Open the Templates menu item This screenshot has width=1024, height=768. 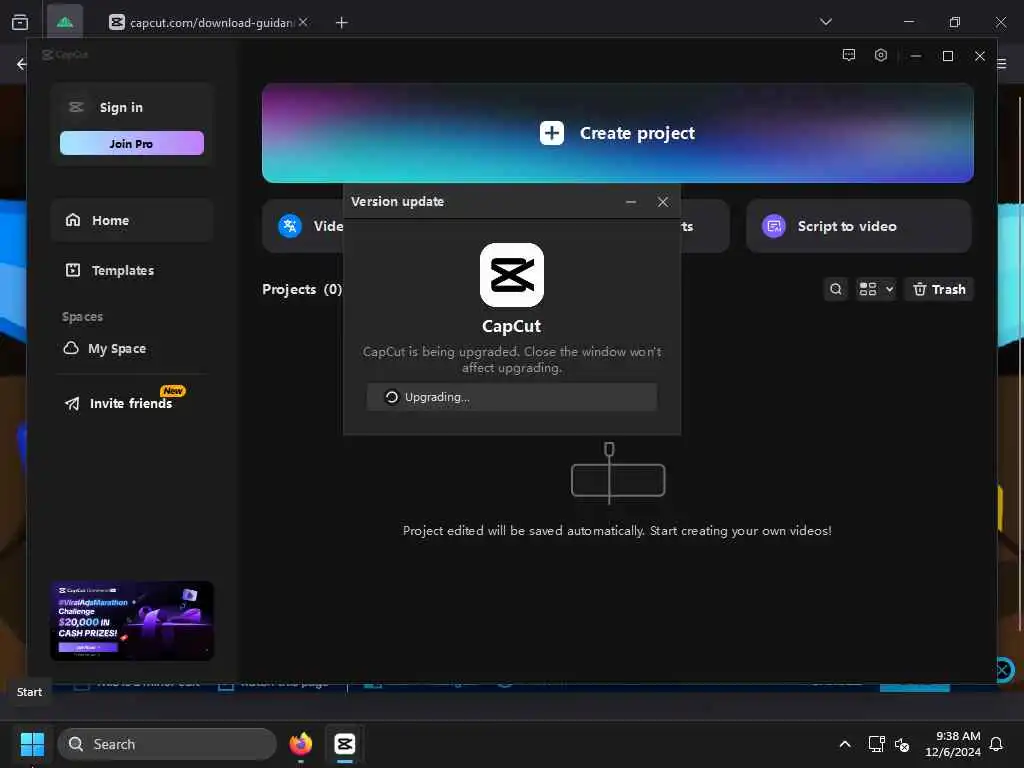click(132, 270)
